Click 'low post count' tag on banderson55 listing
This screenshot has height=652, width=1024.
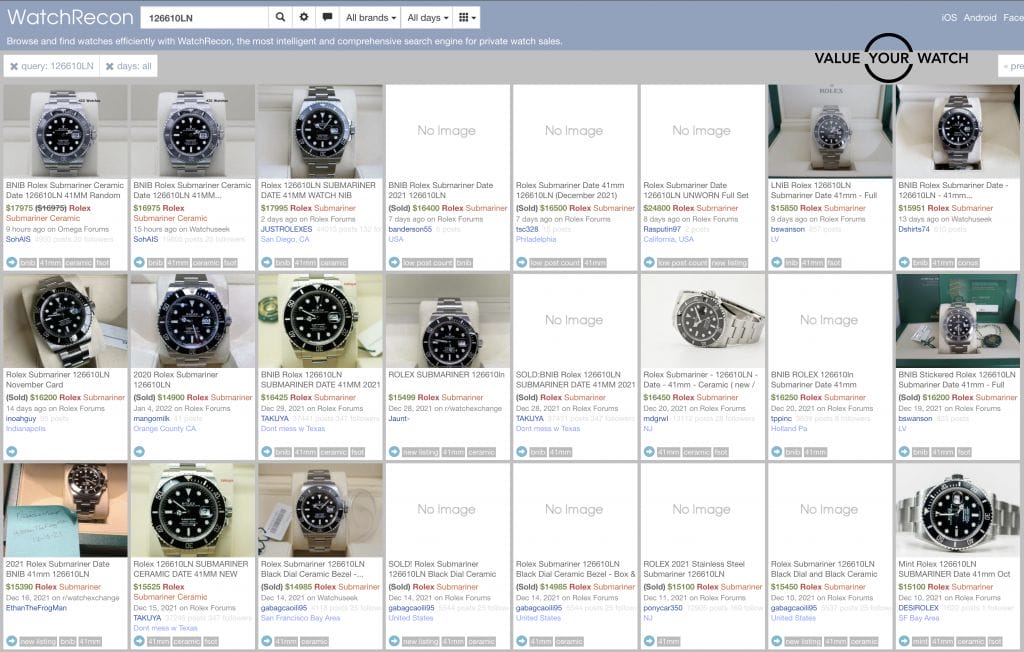click(x=428, y=262)
